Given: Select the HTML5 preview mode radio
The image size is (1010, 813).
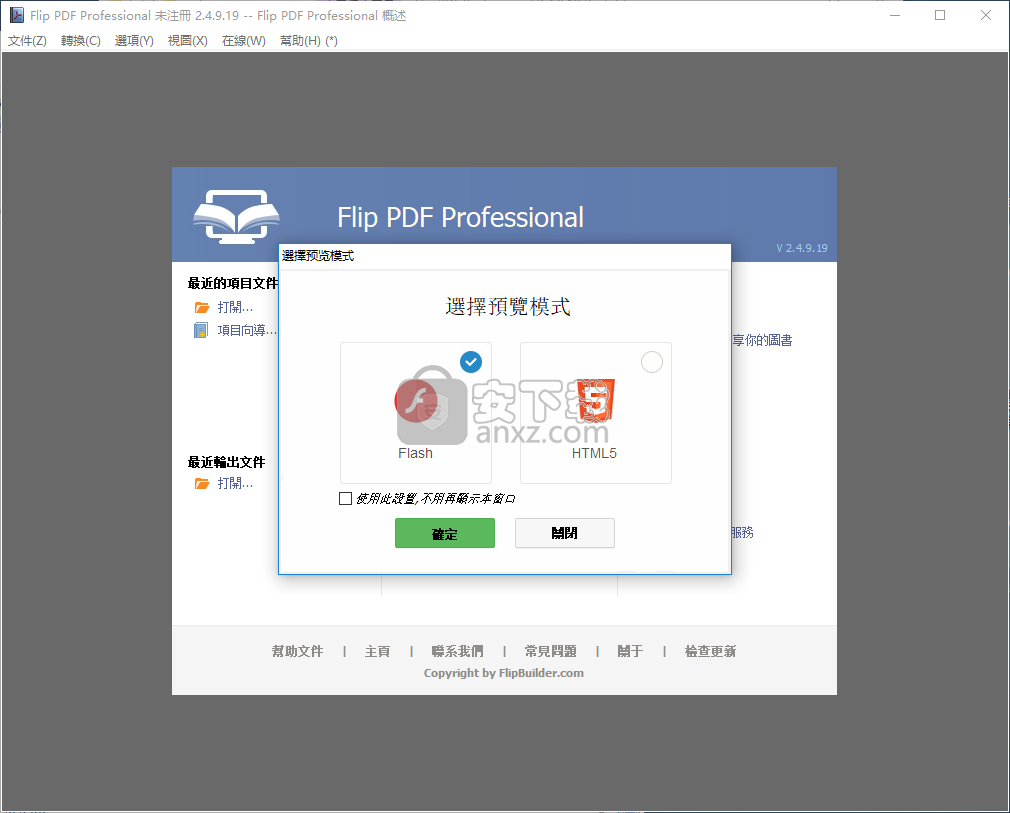Looking at the screenshot, I should 652,362.
